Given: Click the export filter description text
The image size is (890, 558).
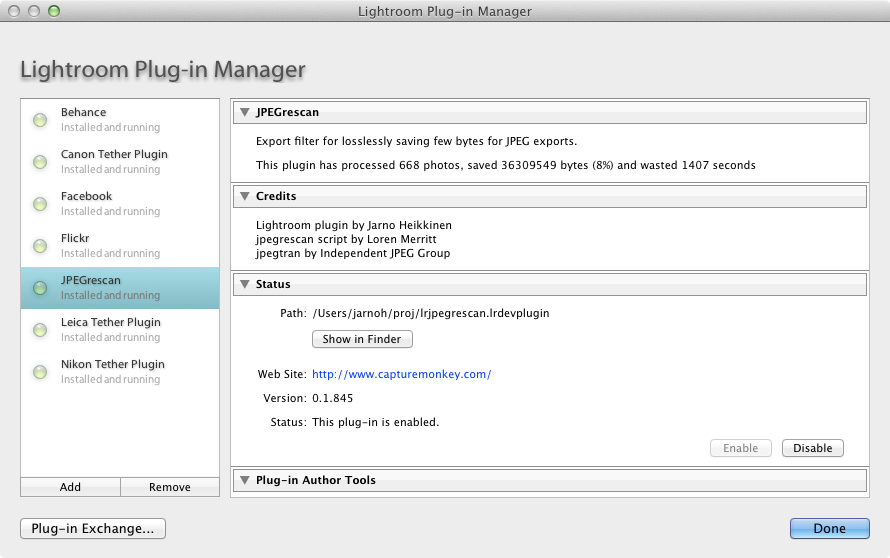Looking at the screenshot, I should click(416, 141).
